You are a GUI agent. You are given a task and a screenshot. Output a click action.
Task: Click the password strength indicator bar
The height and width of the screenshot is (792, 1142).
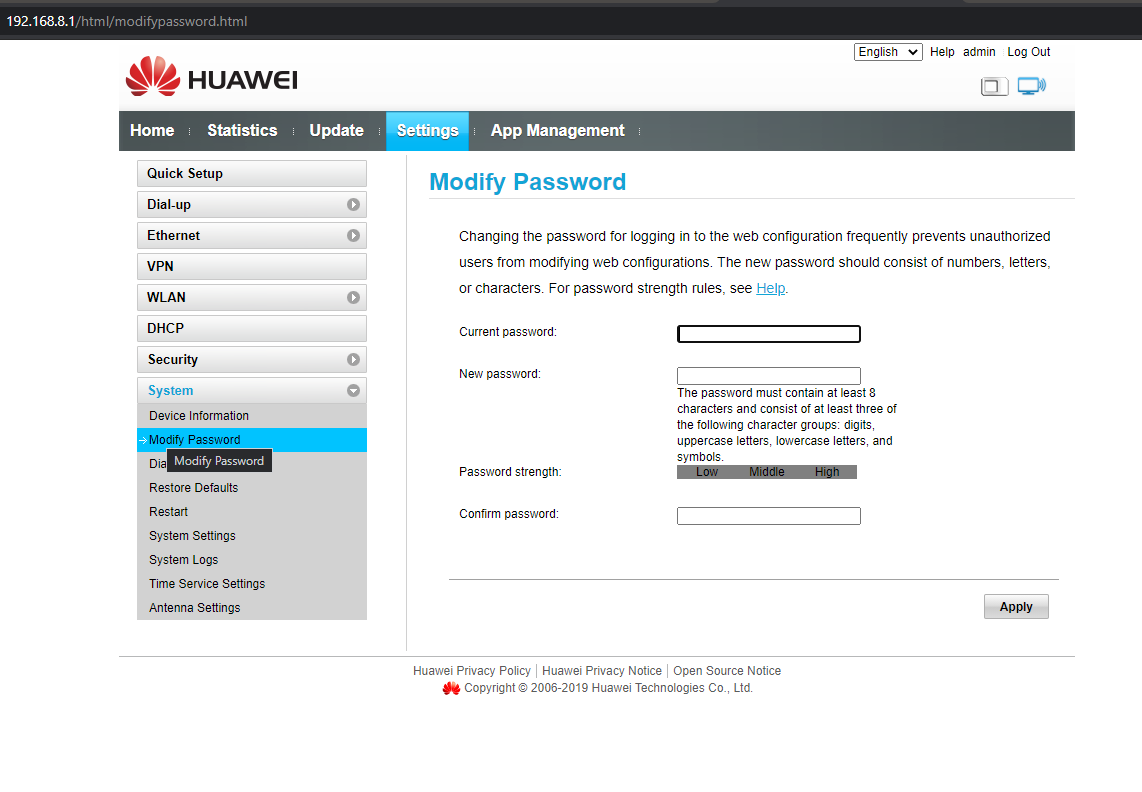(766, 472)
